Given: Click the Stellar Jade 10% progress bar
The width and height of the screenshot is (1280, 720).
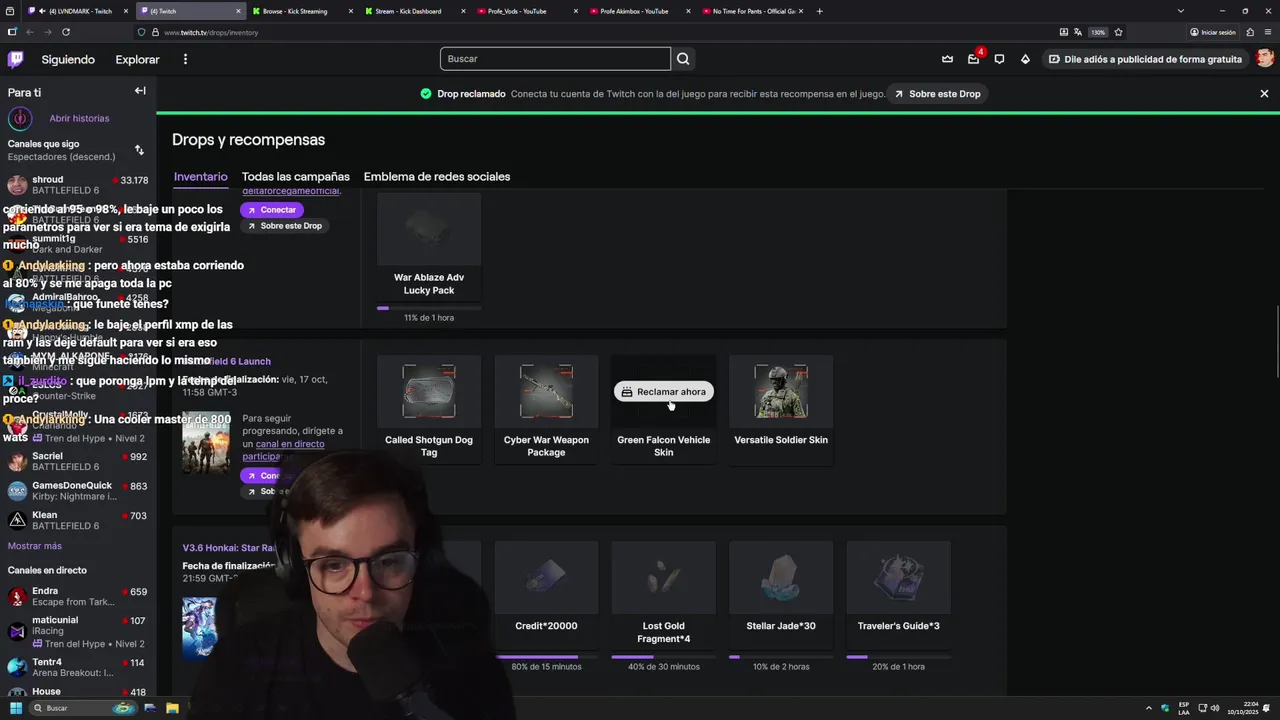Looking at the screenshot, I should pyautogui.click(x=781, y=657).
